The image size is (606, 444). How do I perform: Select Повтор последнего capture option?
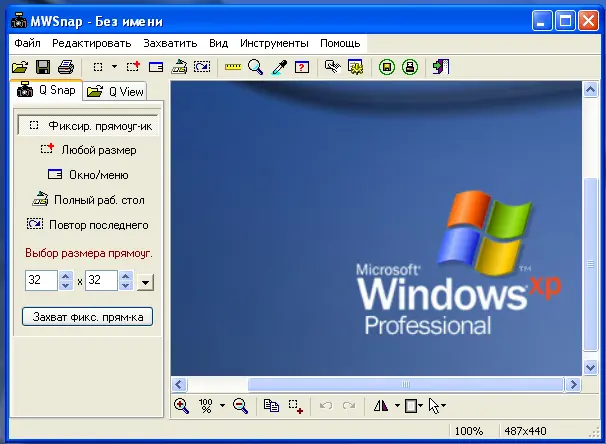point(87,225)
